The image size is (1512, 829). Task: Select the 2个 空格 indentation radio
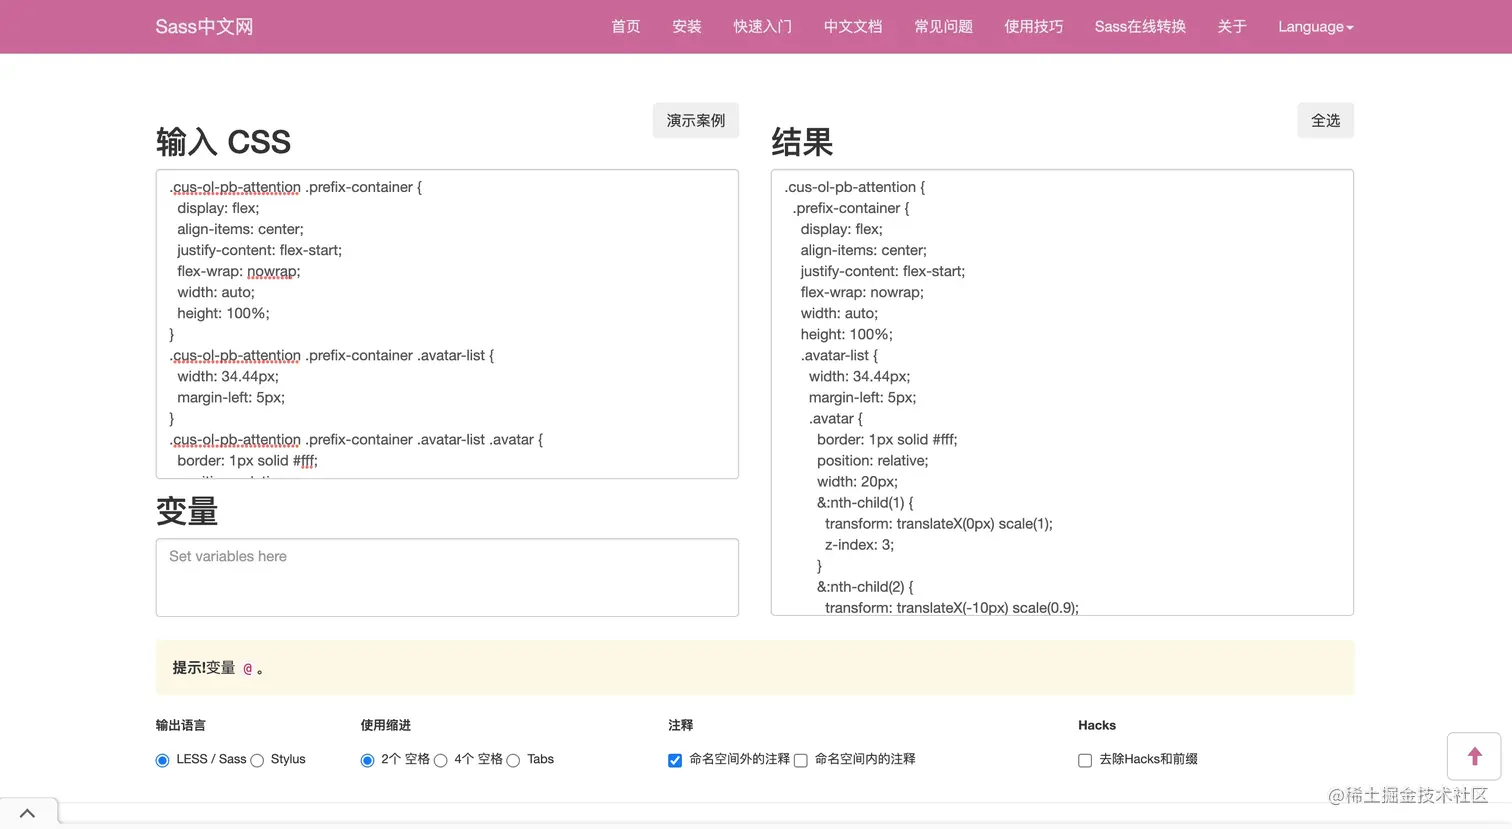point(367,761)
